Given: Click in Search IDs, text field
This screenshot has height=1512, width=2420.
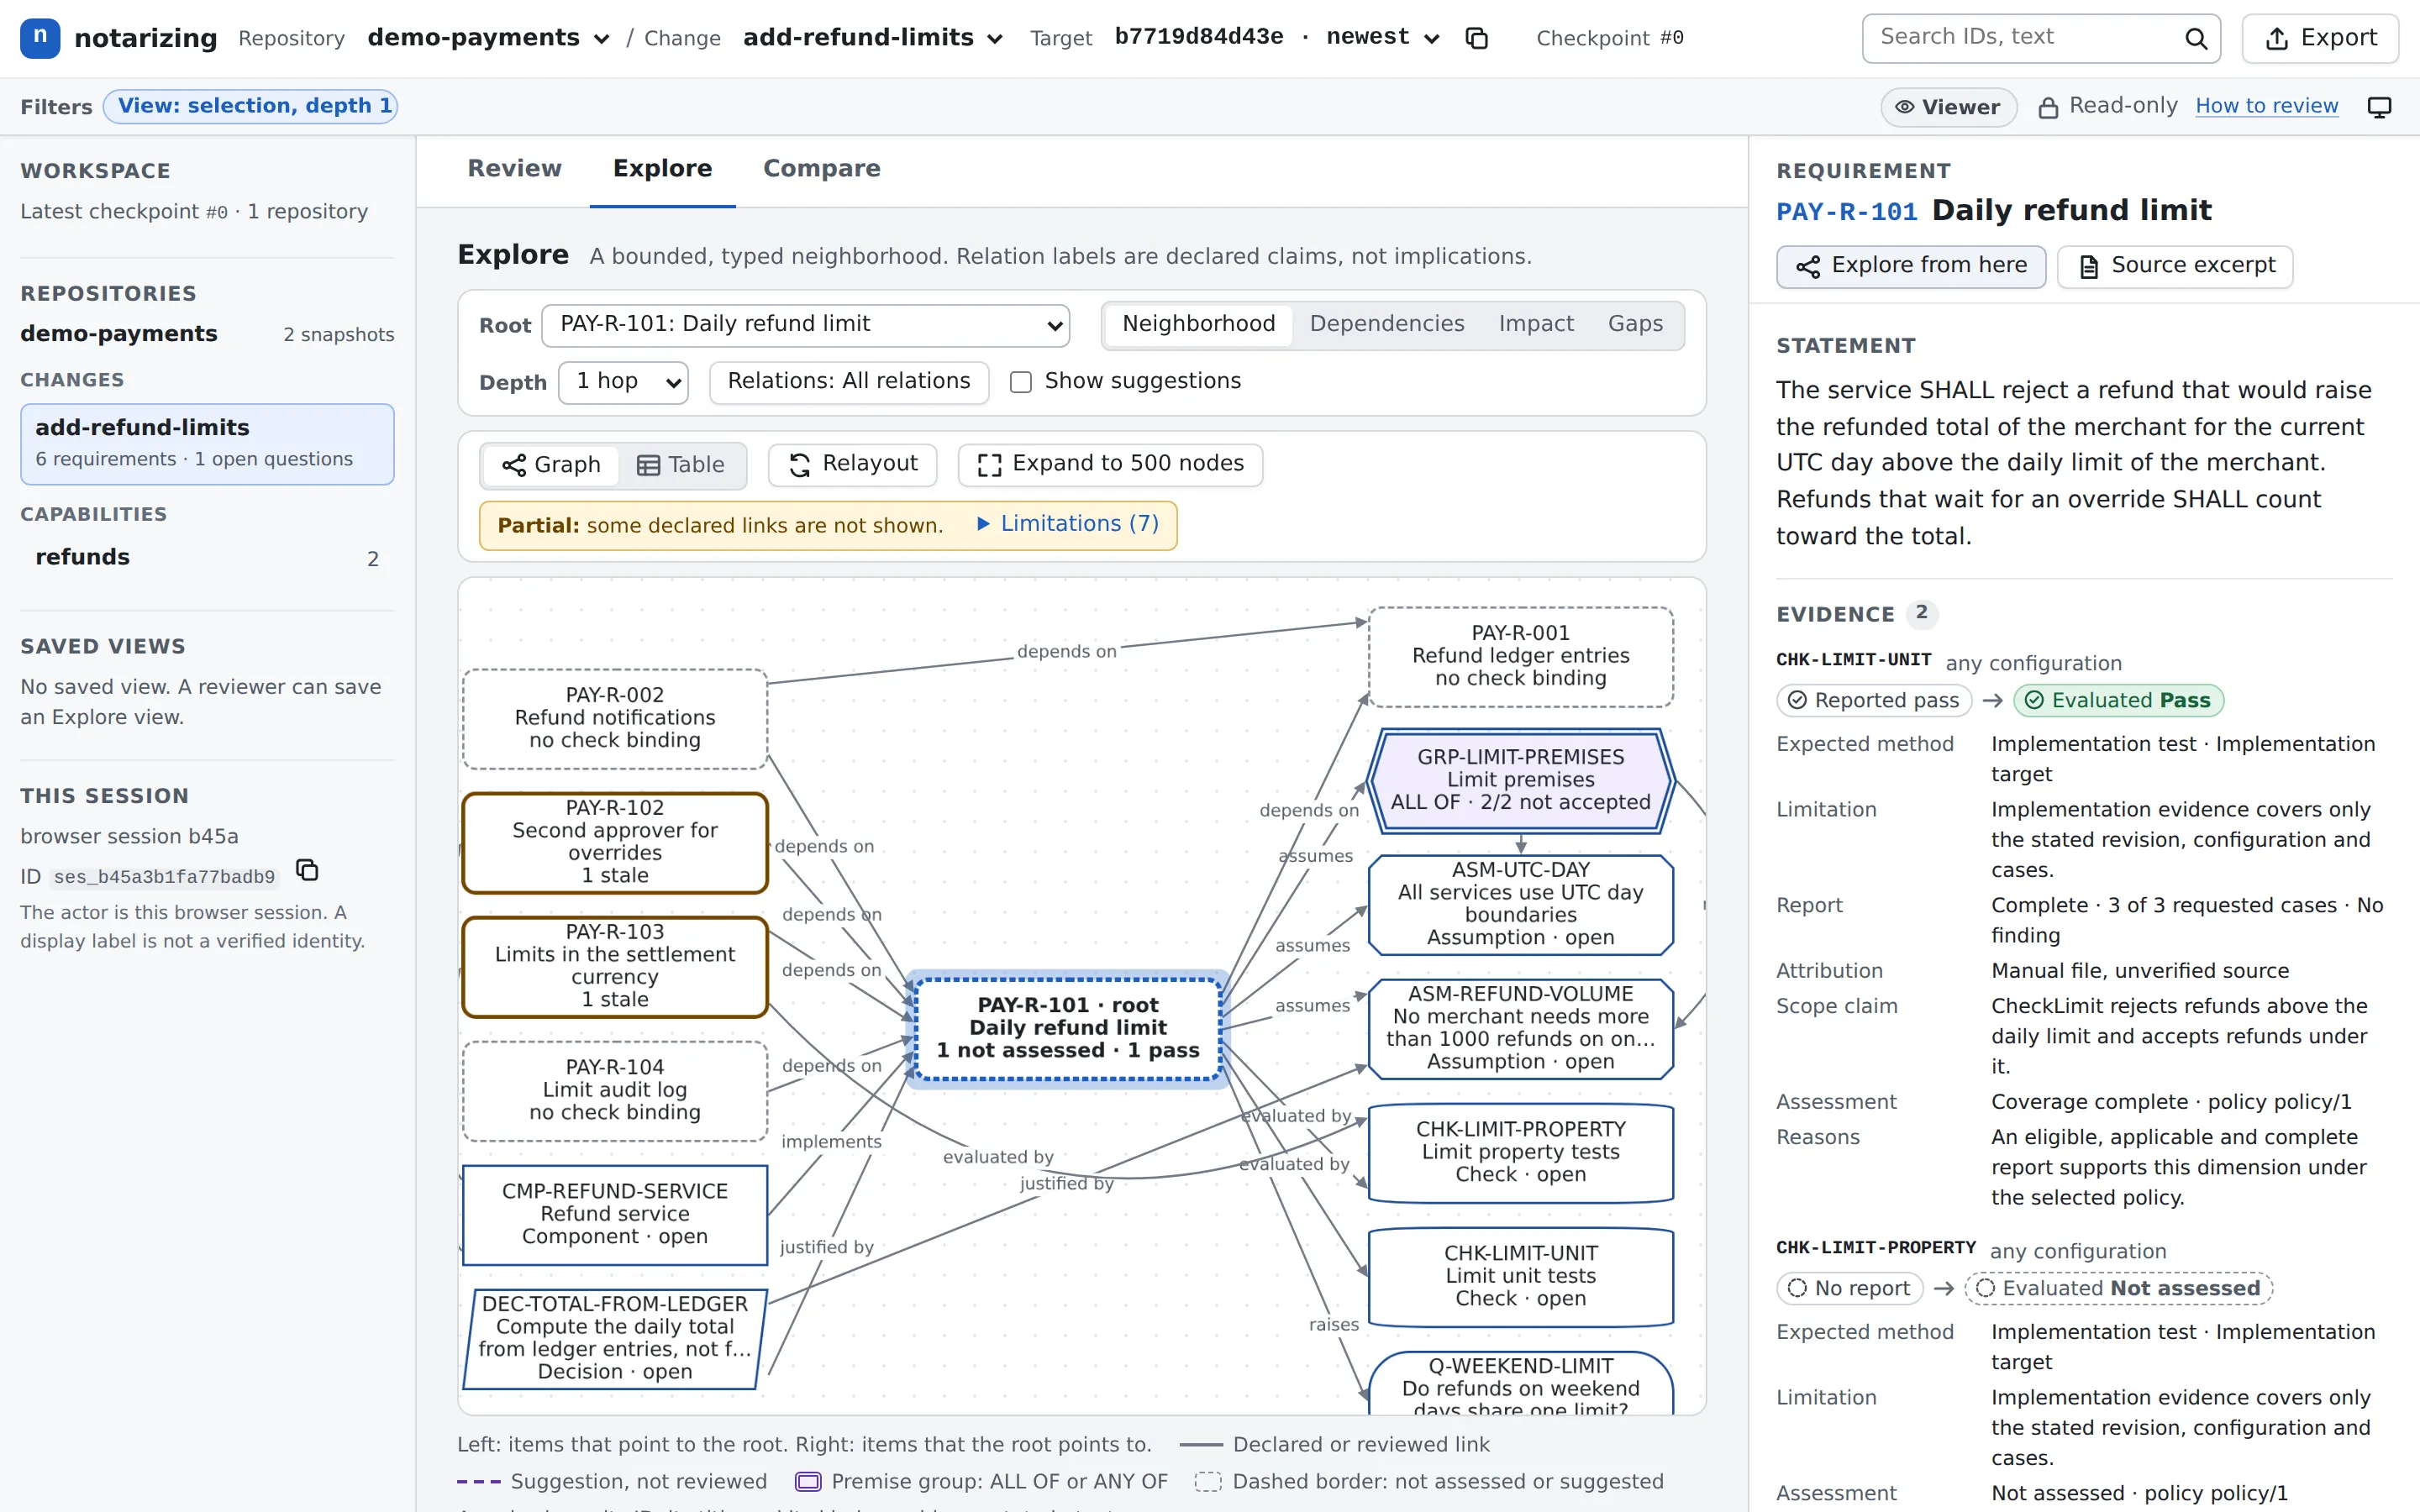Looking at the screenshot, I should click(x=2040, y=38).
